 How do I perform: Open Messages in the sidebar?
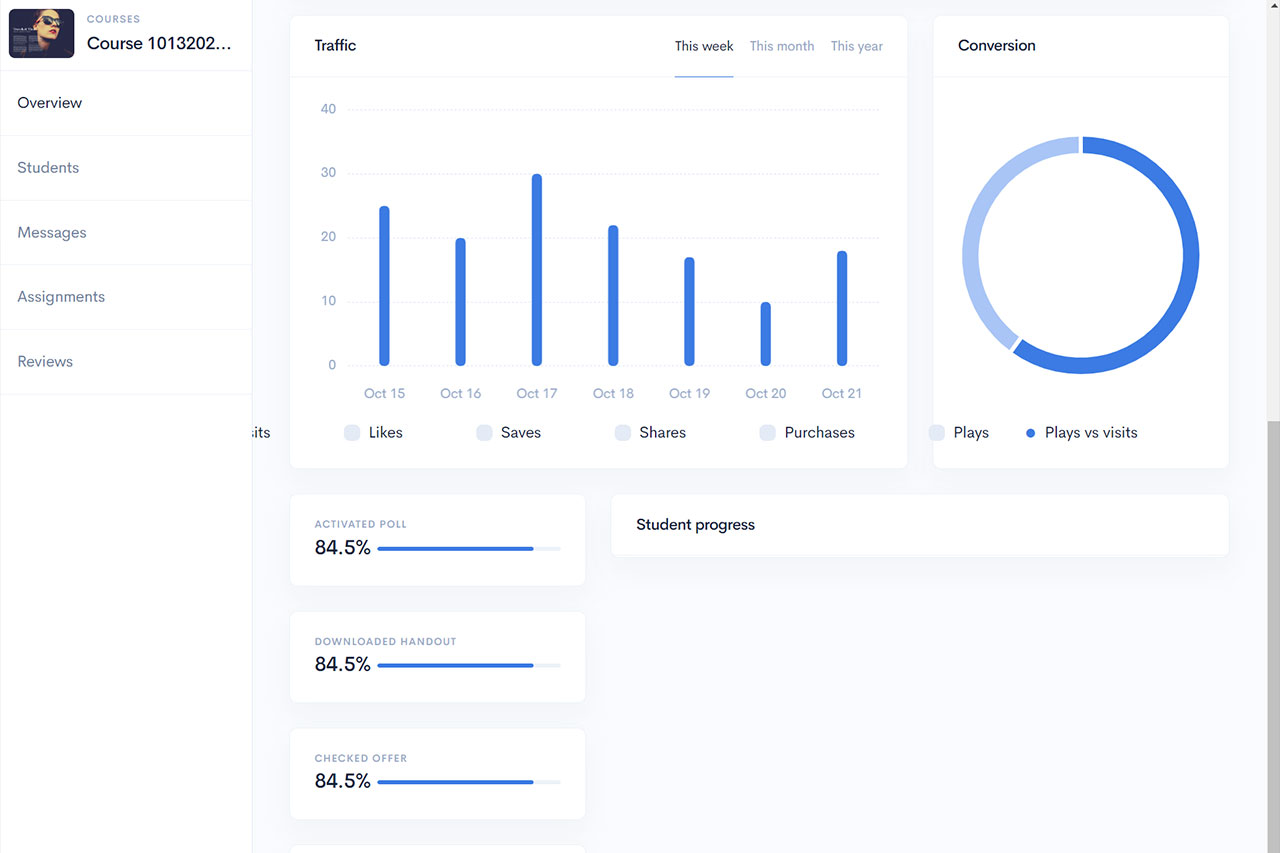126,233
